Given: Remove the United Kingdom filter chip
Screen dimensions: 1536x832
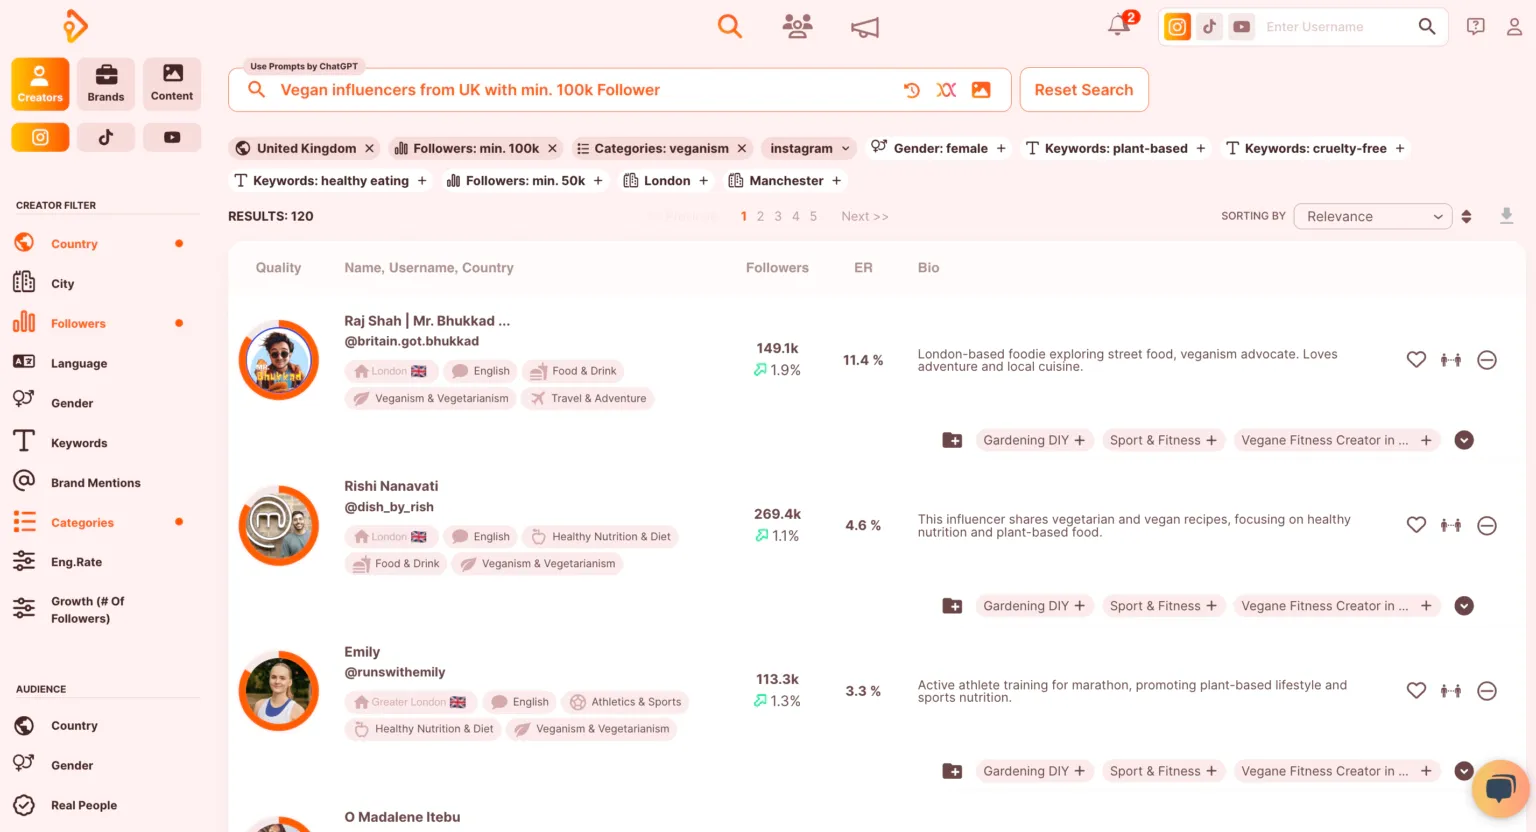Looking at the screenshot, I should 369,148.
